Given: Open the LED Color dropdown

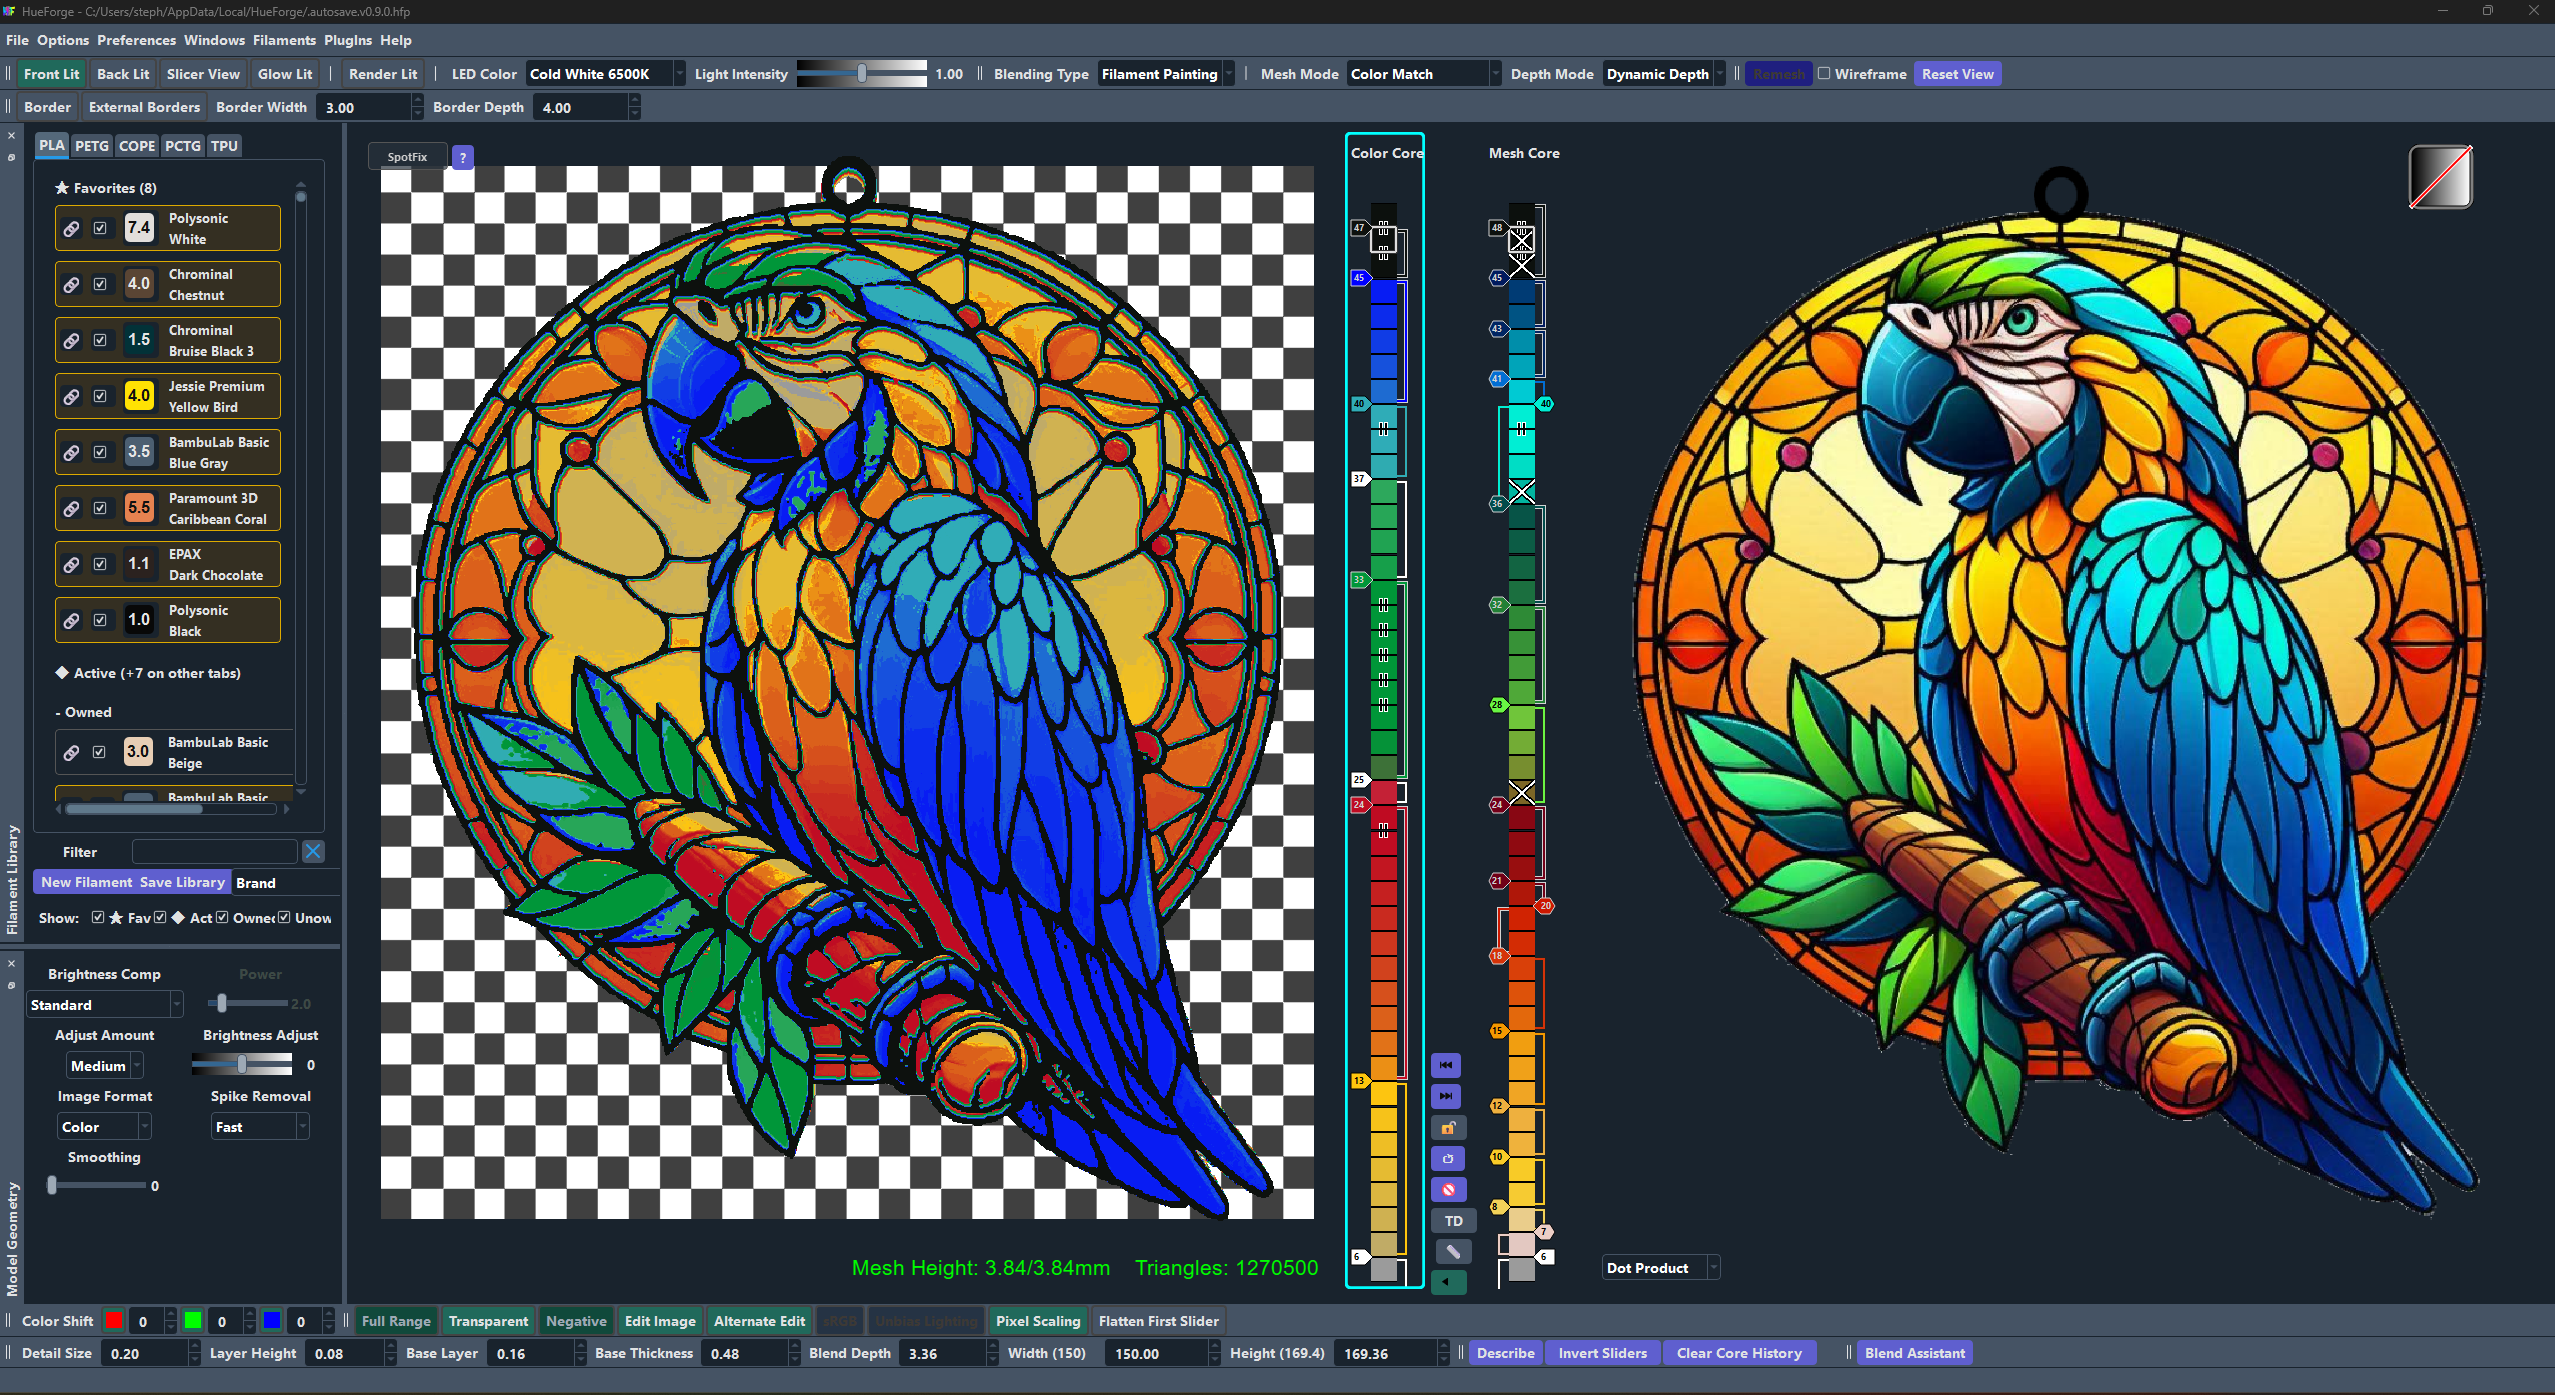Looking at the screenshot, I should tap(605, 73).
